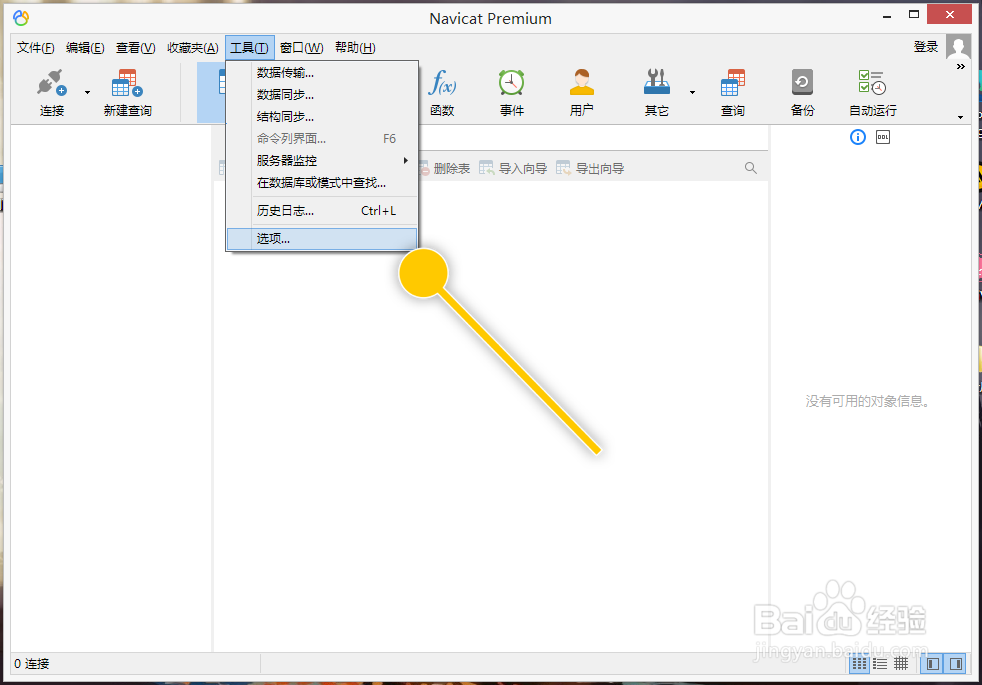Click the Navicat logo in title bar
This screenshot has height=685, width=982.
coord(21,18)
